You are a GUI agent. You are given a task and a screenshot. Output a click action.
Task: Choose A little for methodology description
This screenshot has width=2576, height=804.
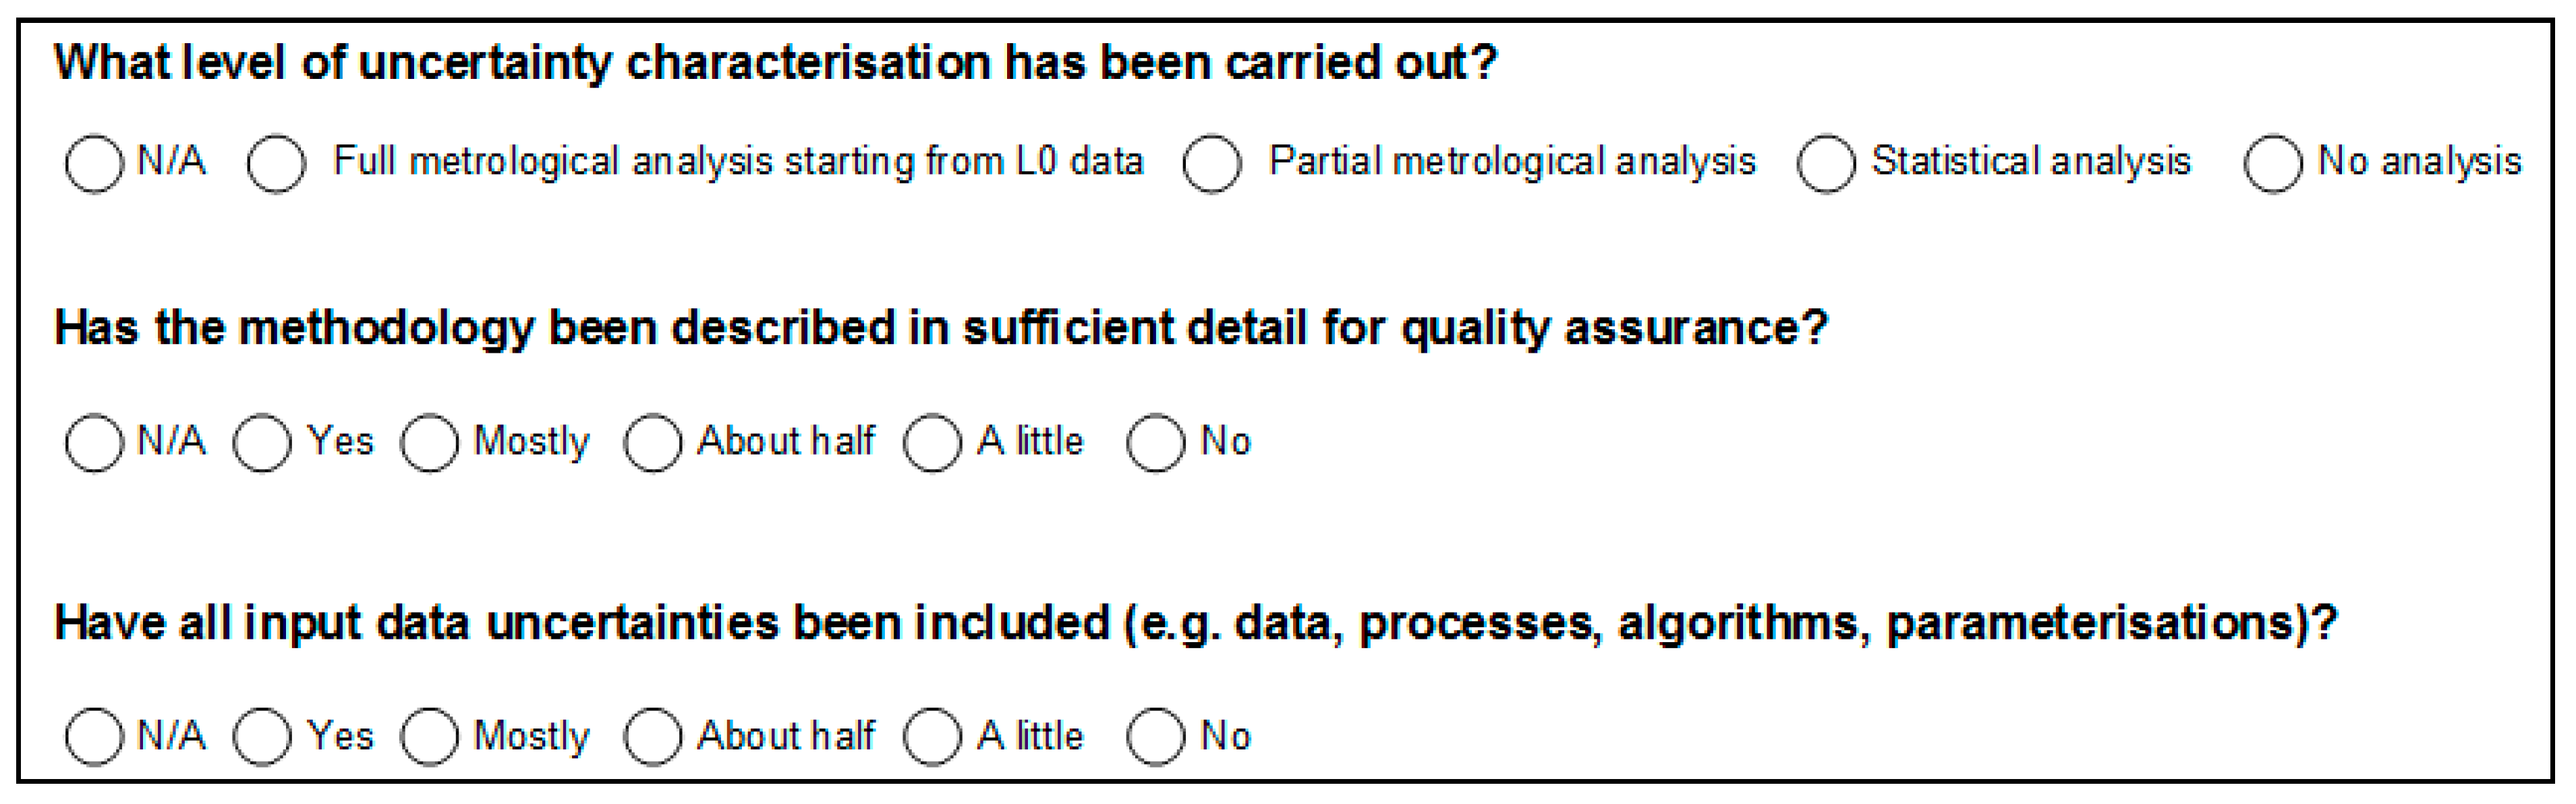pyautogui.click(x=933, y=443)
